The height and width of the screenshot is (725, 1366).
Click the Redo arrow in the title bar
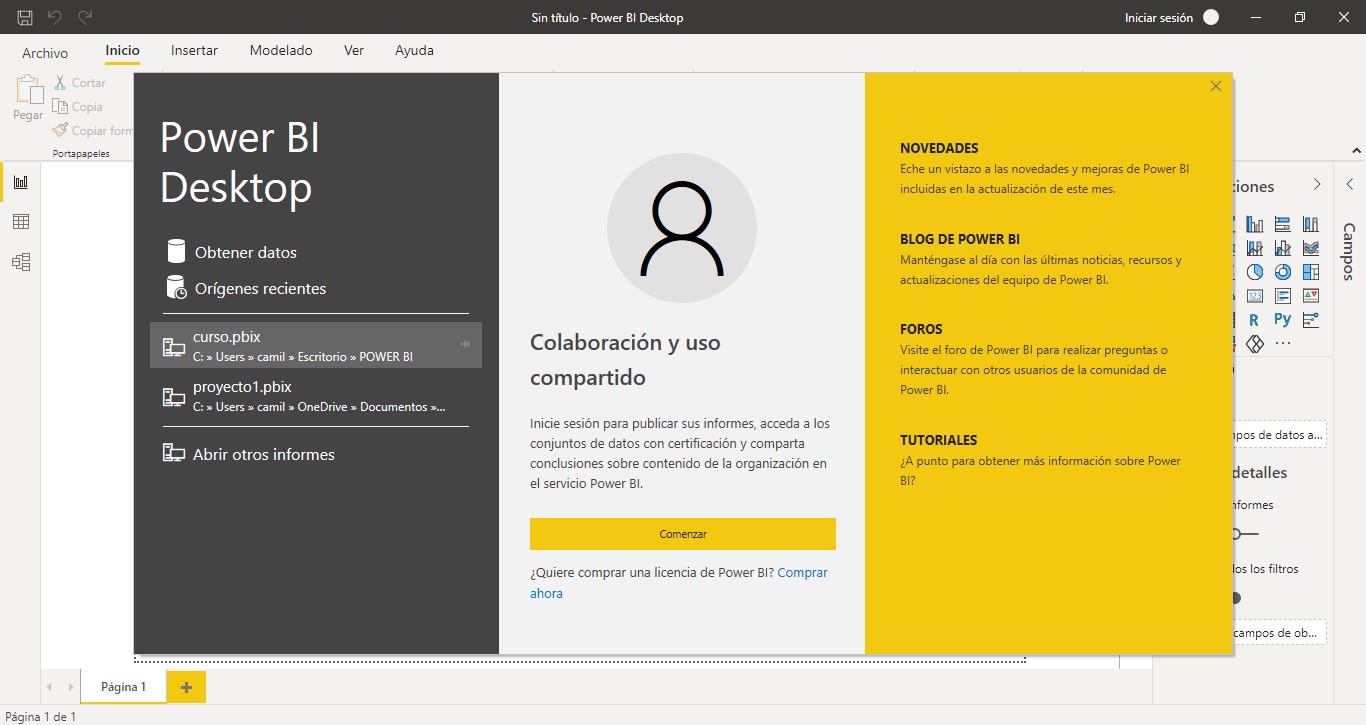pos(85,17)
